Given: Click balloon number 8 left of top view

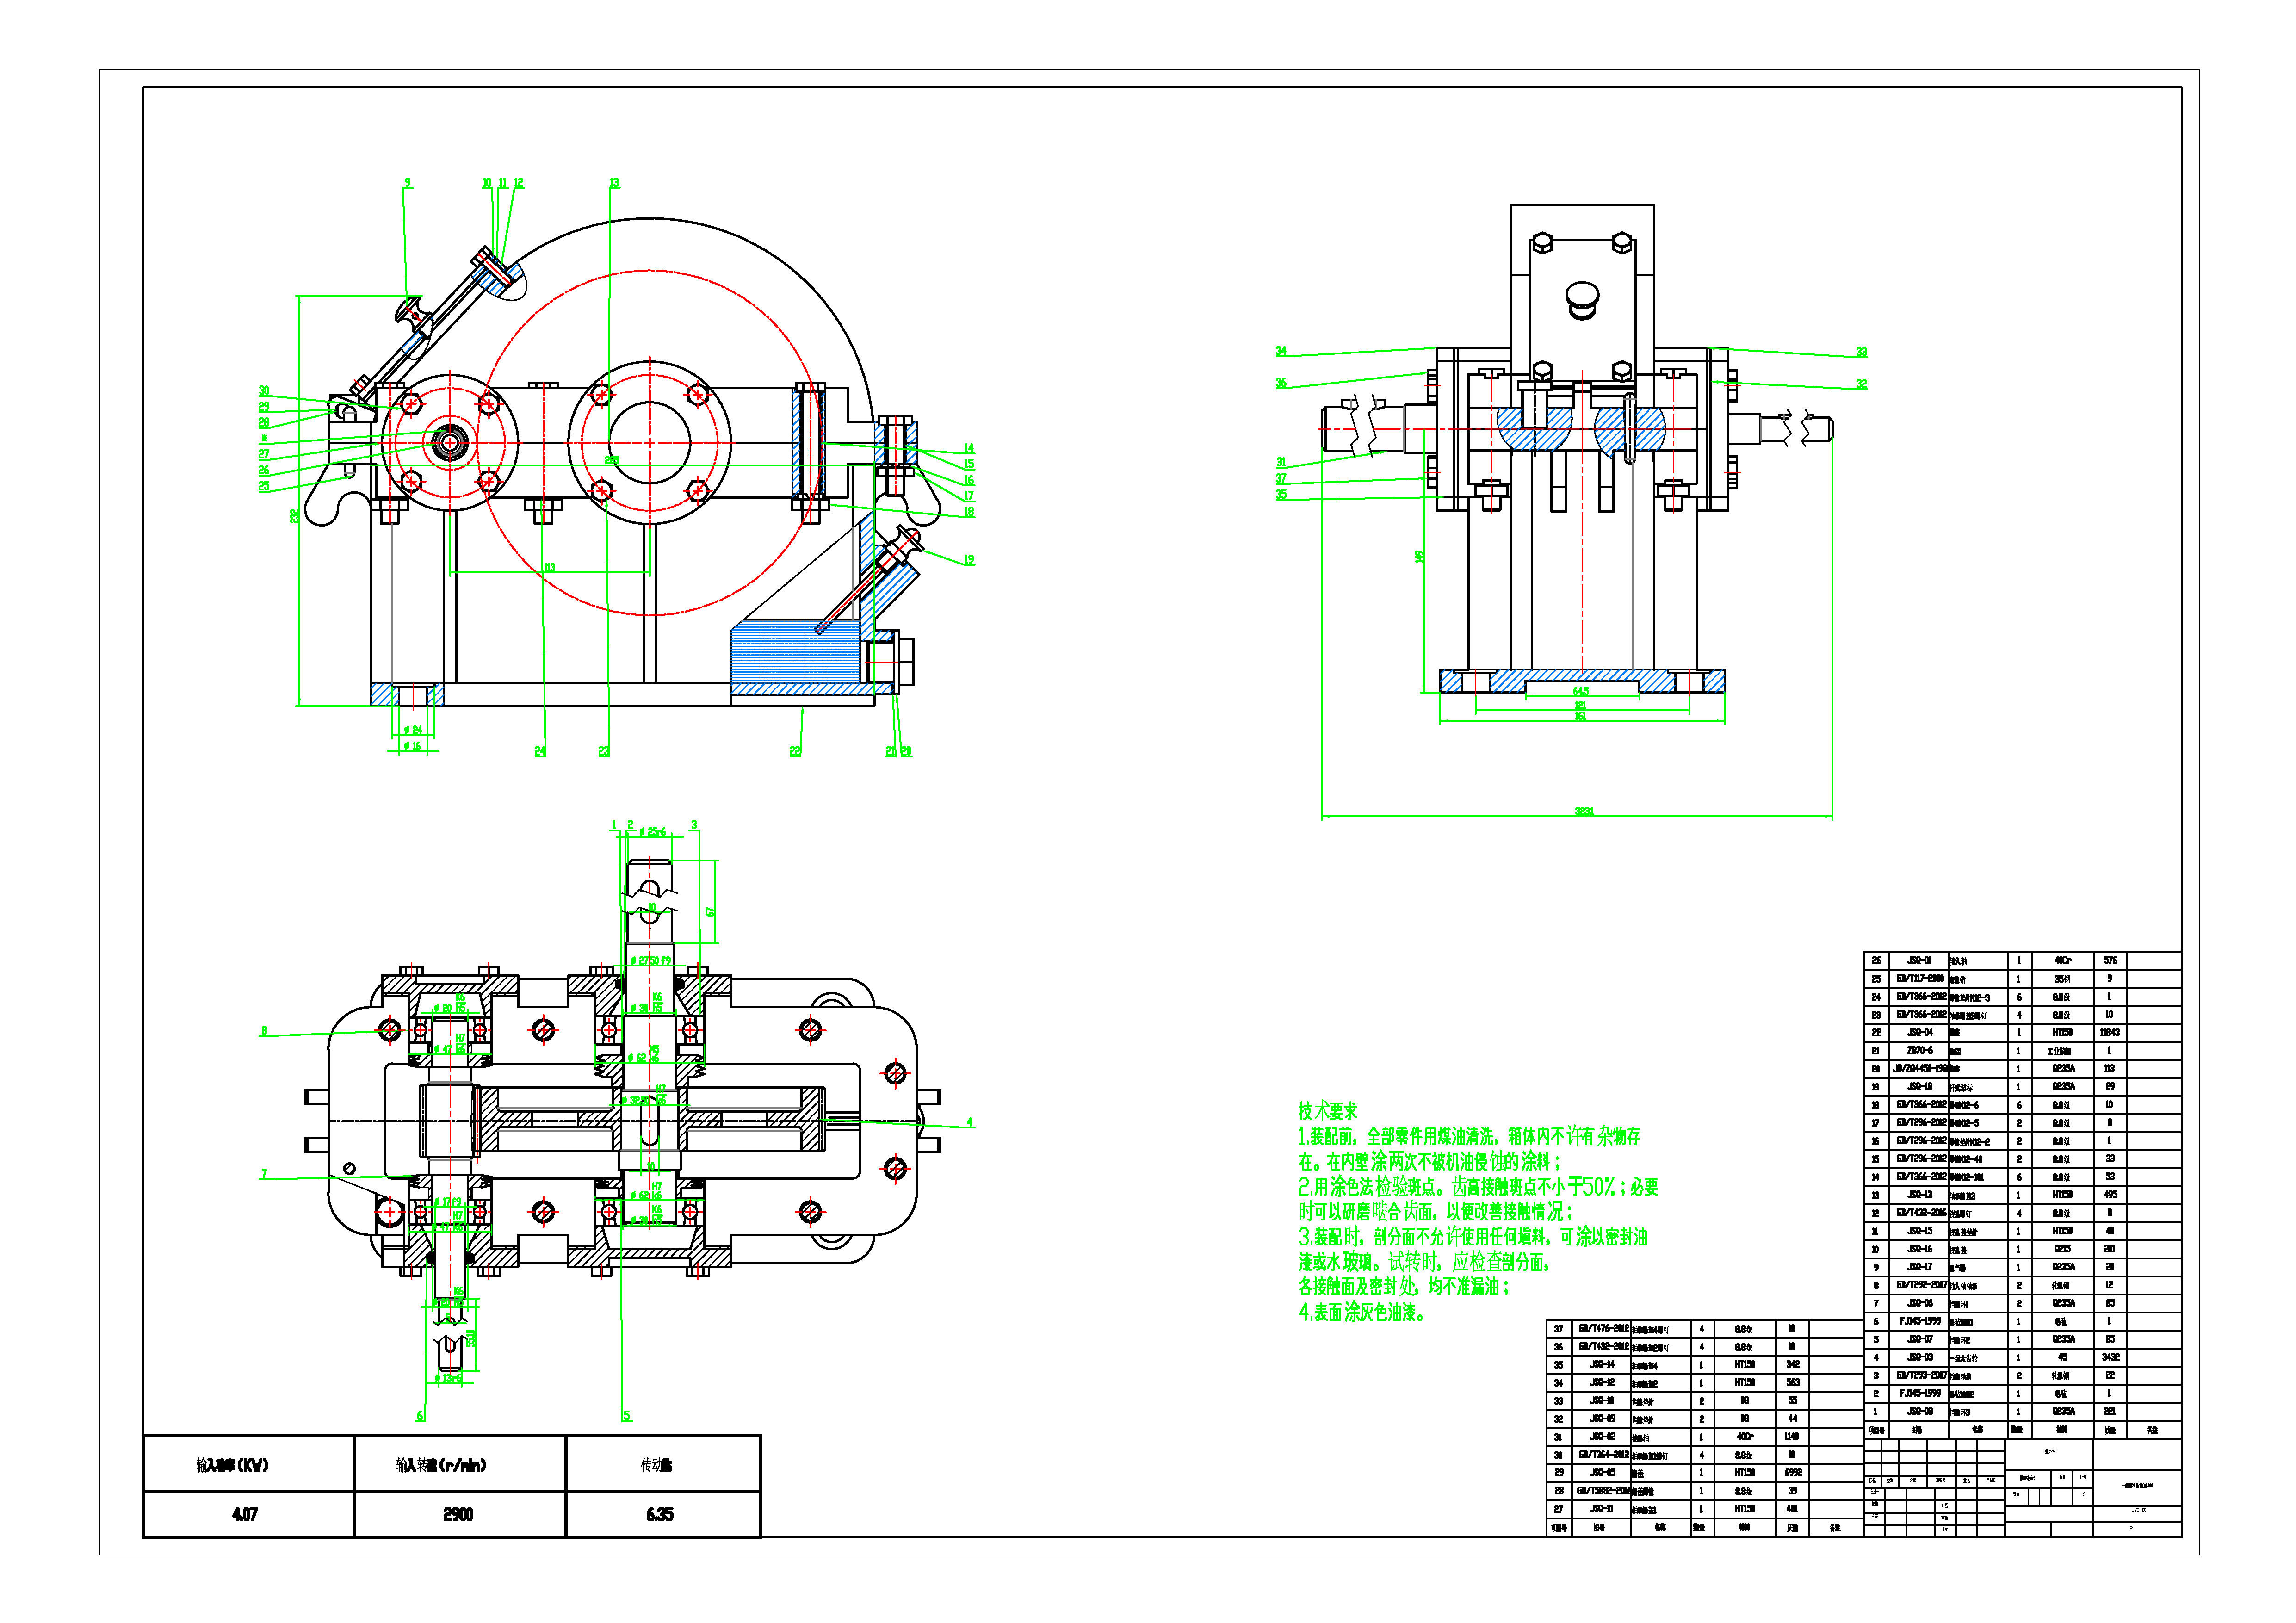Looking at the screenshot, I should click(264, 1031).
